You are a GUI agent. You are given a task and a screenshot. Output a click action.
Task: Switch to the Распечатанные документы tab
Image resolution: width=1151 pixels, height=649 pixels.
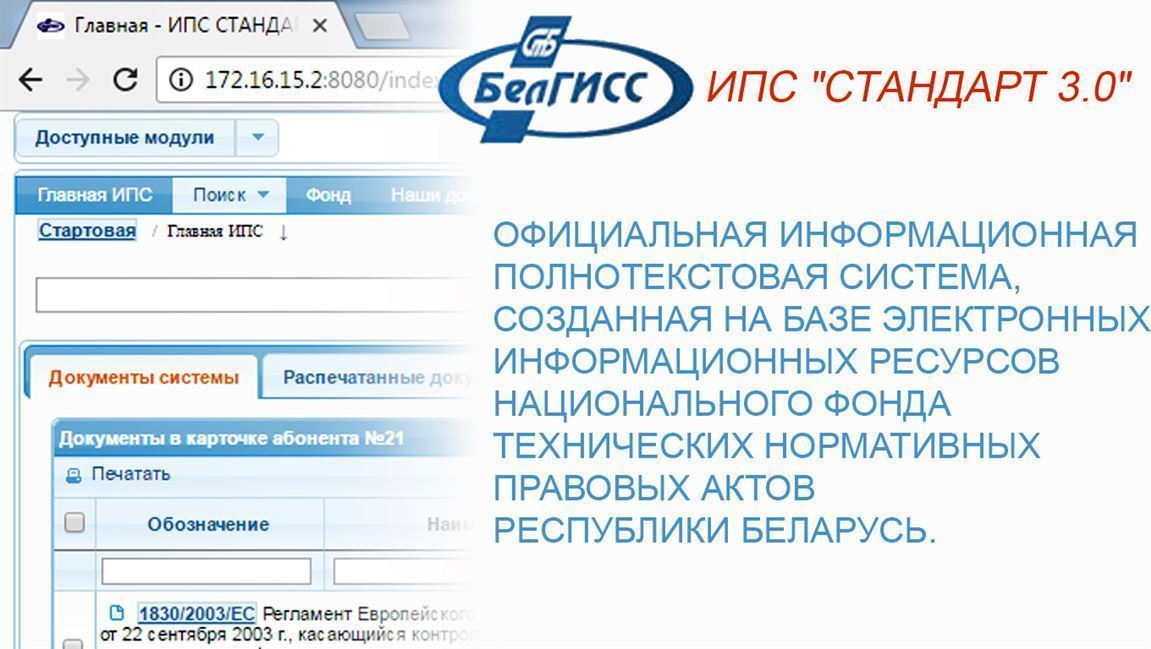point(375,377)
